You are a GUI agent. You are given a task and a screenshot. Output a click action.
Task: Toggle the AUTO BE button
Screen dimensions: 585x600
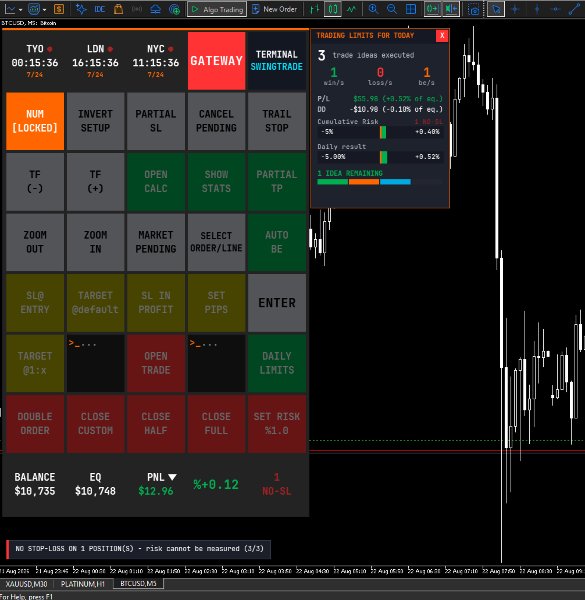(277, 242)
